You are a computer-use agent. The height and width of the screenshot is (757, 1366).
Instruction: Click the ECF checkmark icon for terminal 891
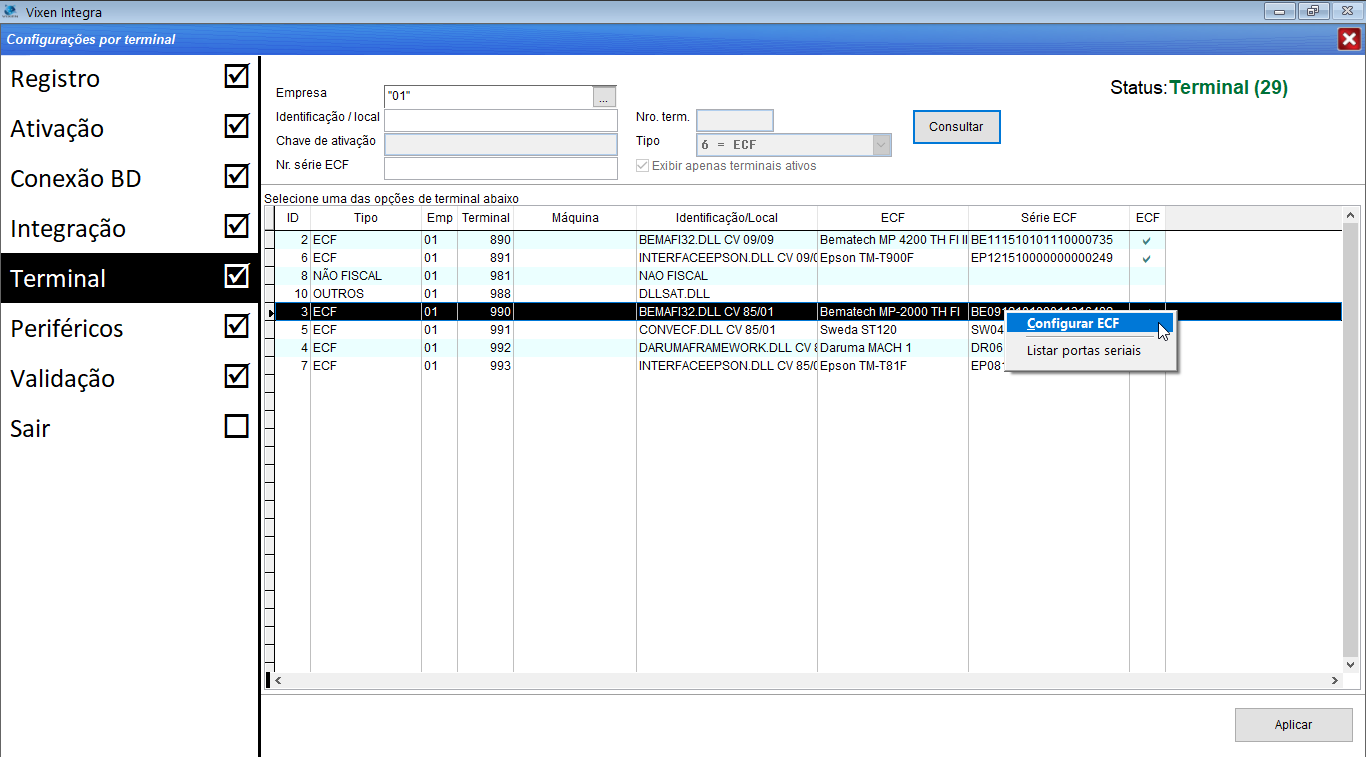click(1146, 258)
